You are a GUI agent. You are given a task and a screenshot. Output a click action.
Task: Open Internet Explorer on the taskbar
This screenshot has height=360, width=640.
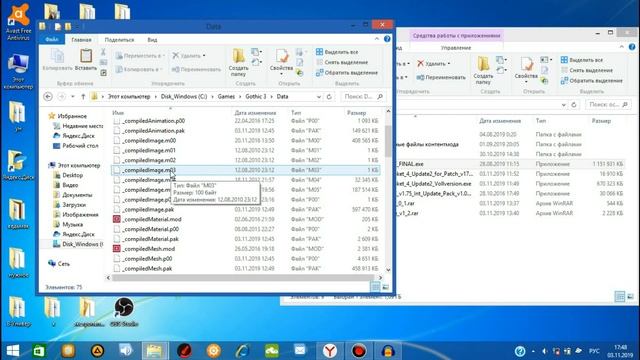click(x=242, y=351)
